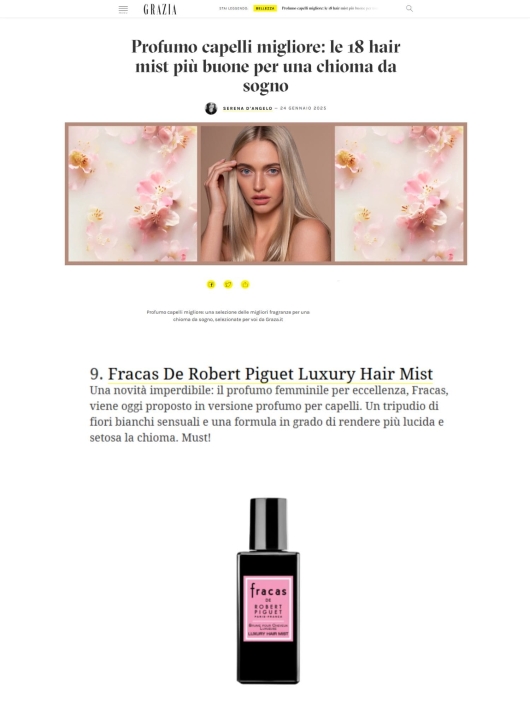
Task: Open Fracas De Robert Piguet Luxury Hair Mist link
Action: [x=270, y=374]
